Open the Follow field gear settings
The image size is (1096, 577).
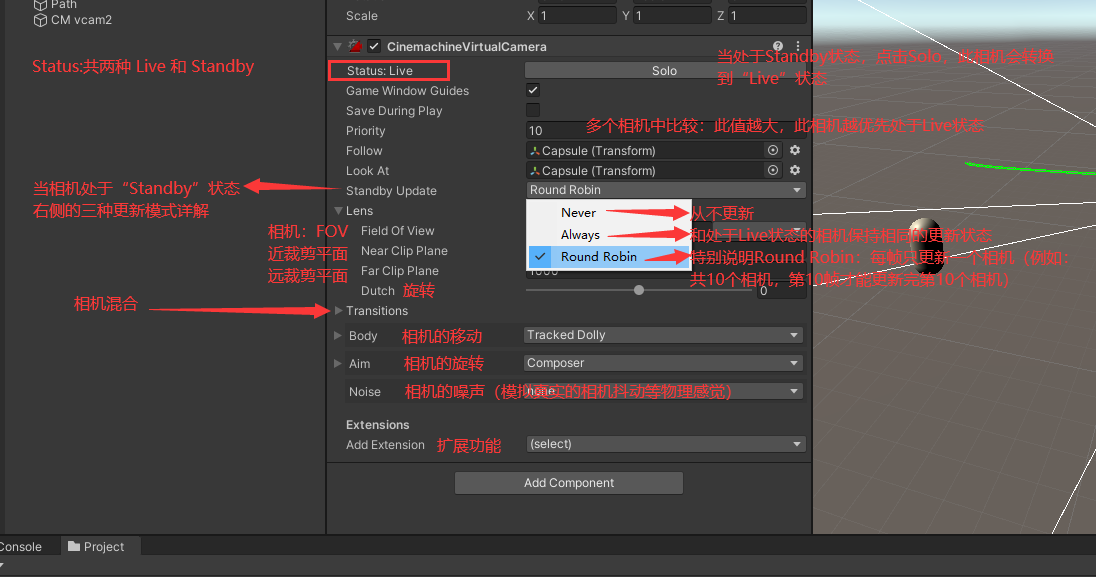795,150
